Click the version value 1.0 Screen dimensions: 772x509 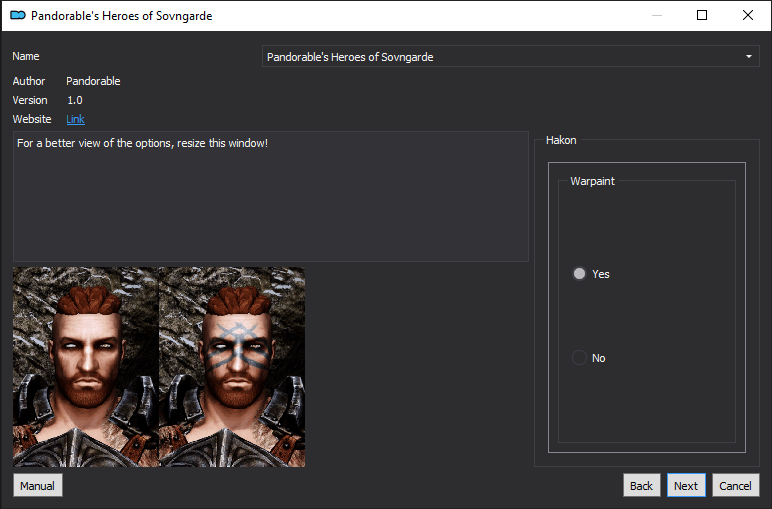[x=75, y=100]
